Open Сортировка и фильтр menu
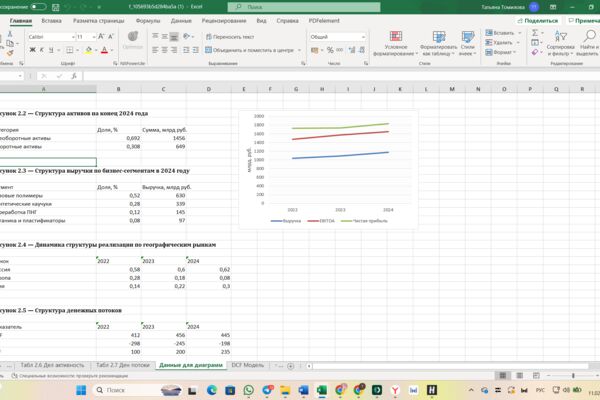The width and height of the screenshot is (600, 400). pyautogui.click(x=561, y=43)
